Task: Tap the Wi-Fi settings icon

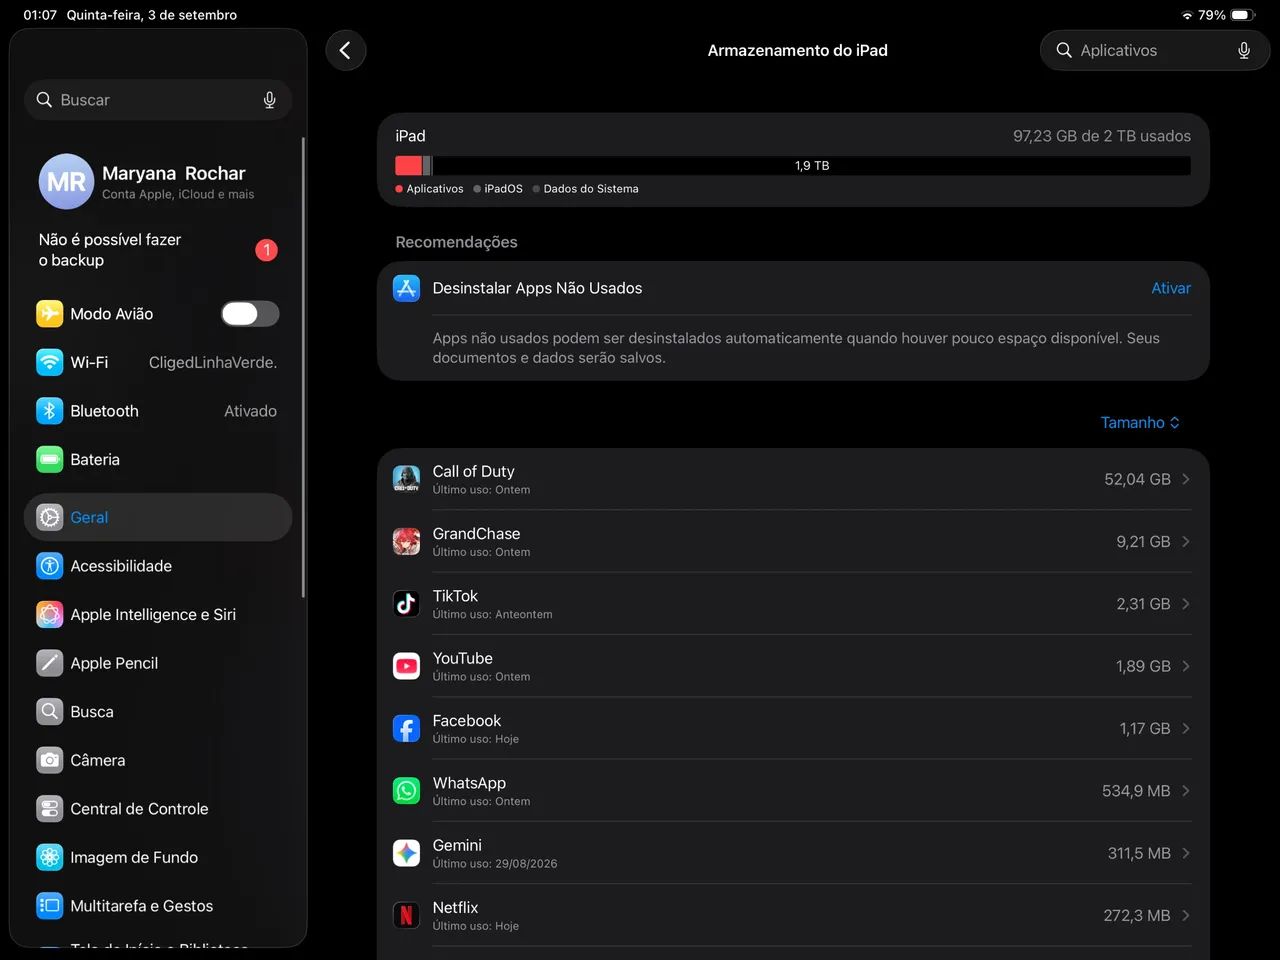Action: click(x=49, y=362)
